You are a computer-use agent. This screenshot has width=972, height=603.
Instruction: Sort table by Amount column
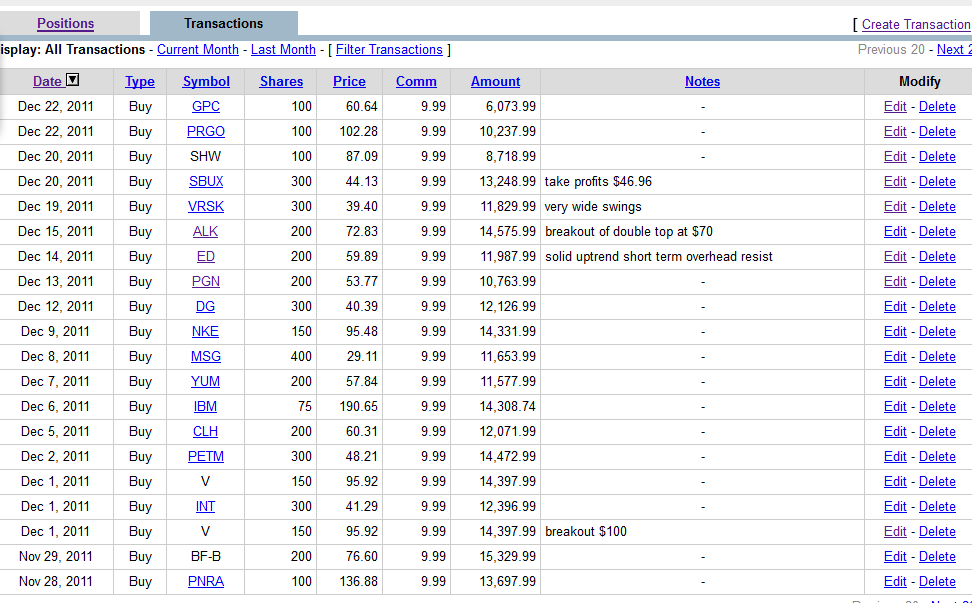(495, 81)
